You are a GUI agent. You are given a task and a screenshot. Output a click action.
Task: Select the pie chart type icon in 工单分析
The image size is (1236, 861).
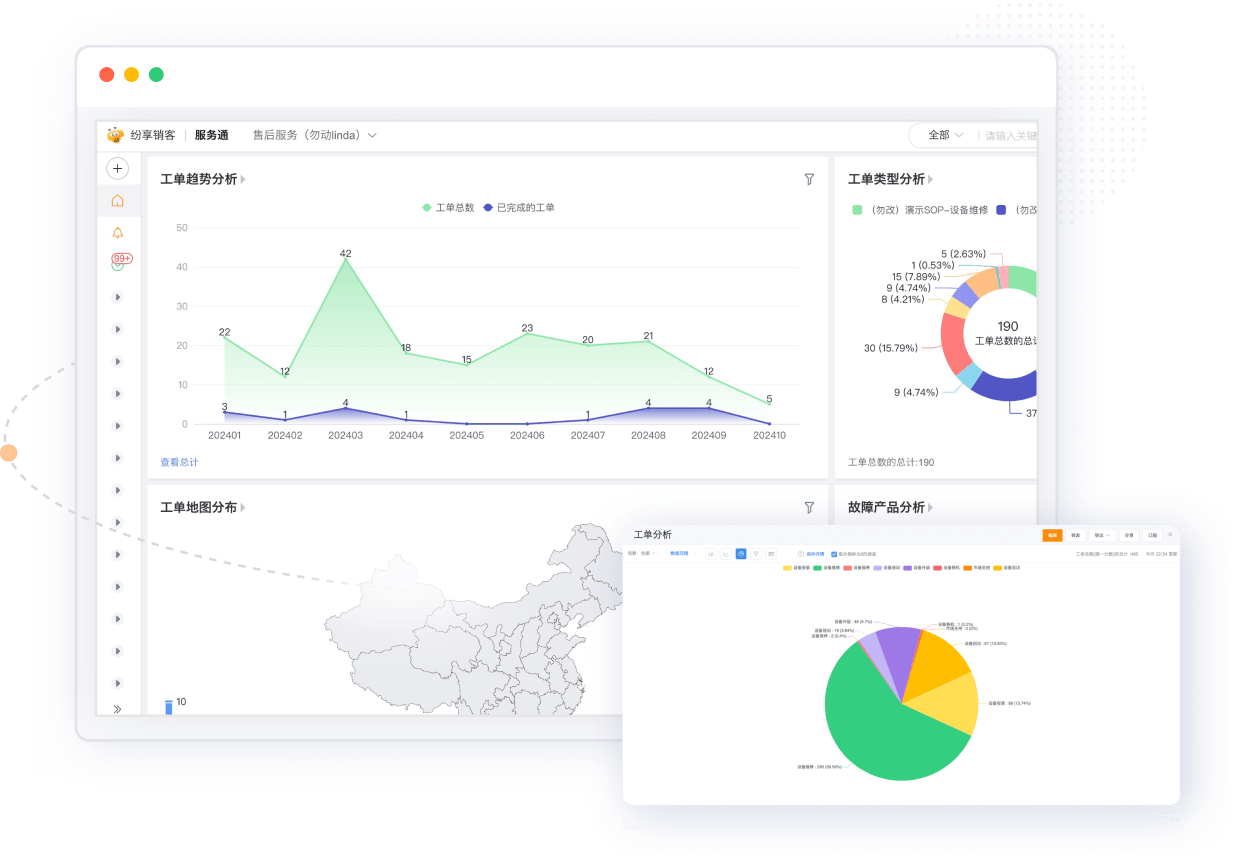(x=741, y=553)
